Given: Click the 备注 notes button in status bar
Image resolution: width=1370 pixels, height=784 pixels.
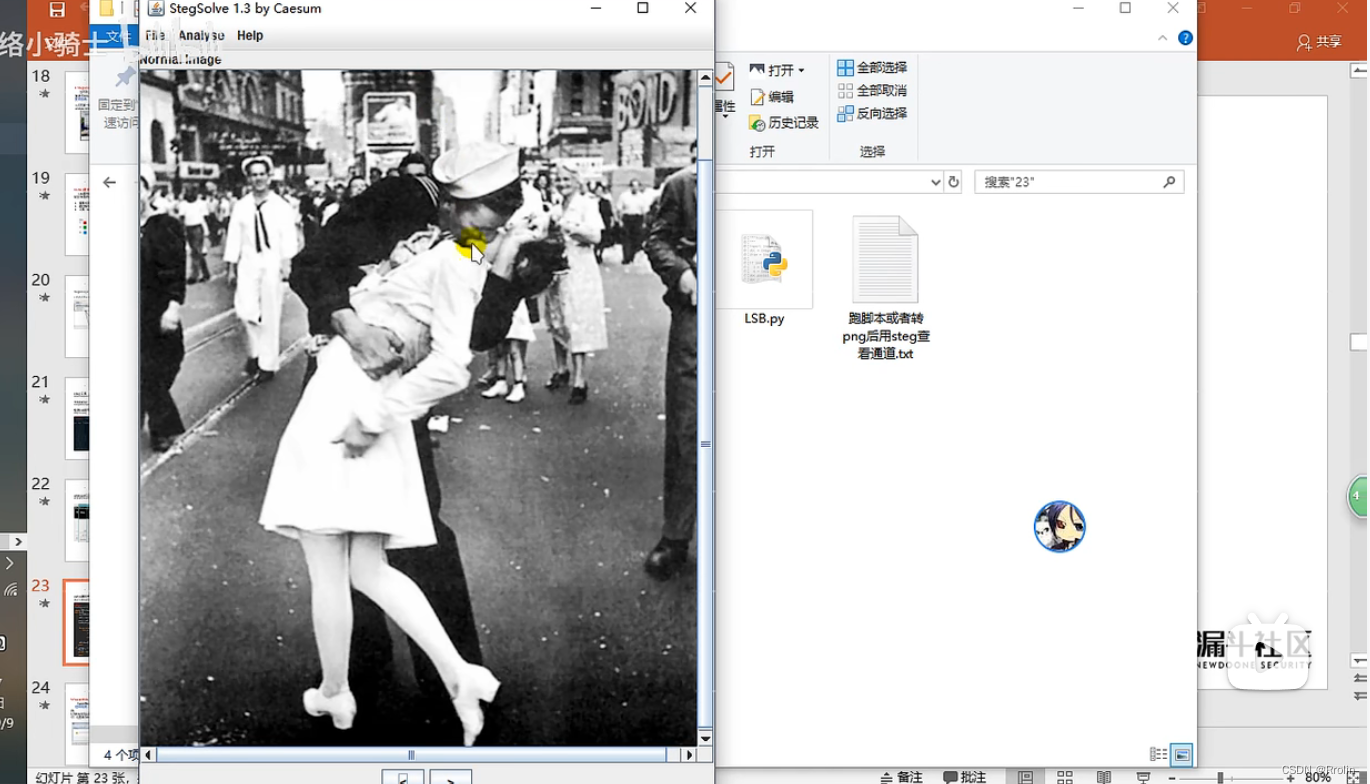Looking at the screenshot, I should coord(901,777).
